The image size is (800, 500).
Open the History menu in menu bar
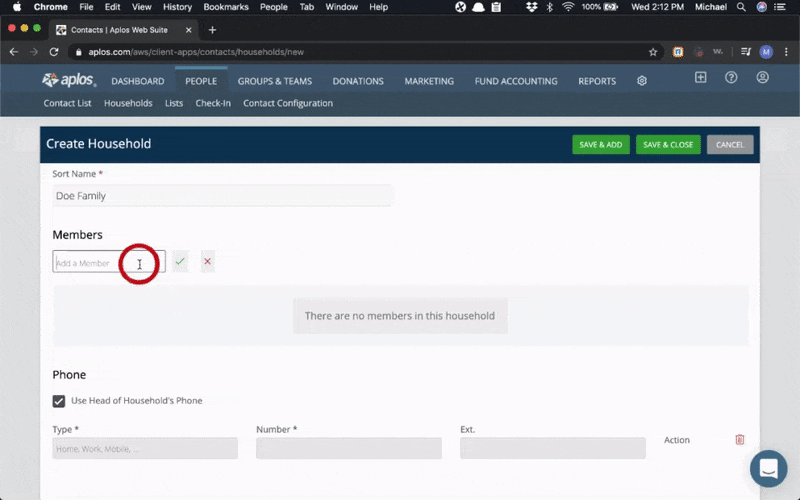[178, 7]
